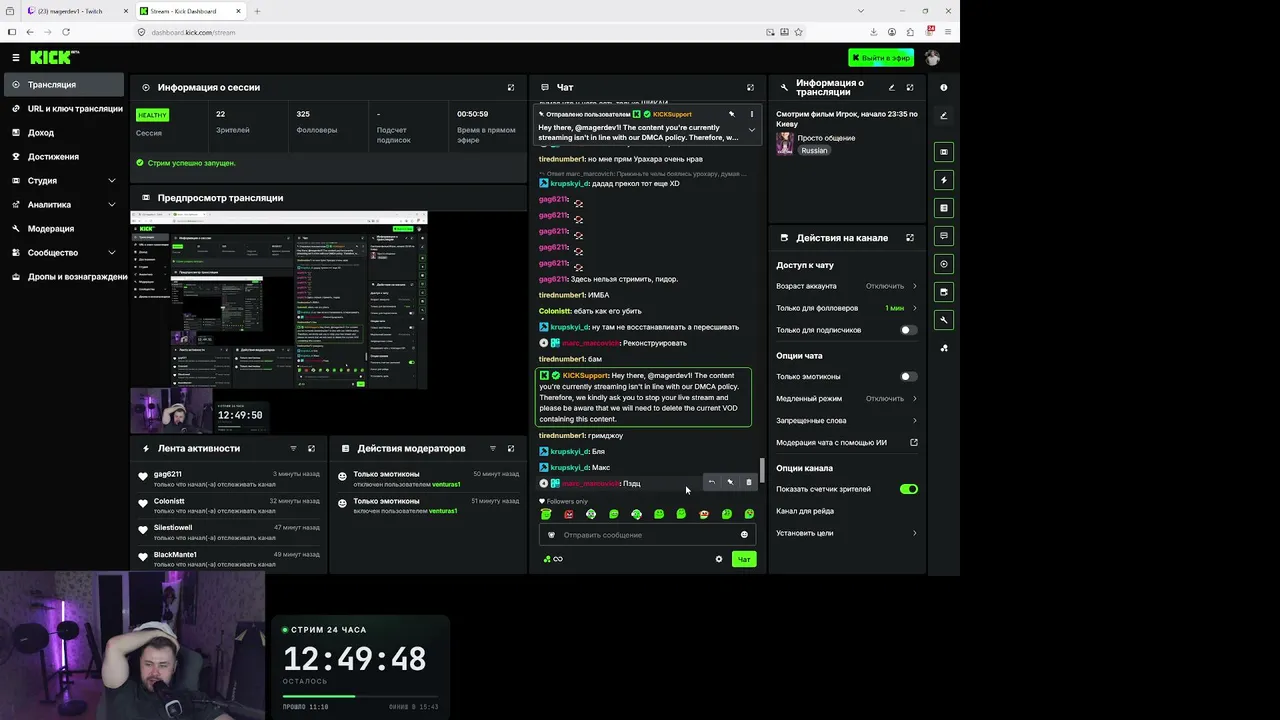Toggle the chat bubble widget icon in right toolbar
The width and height of the screenshot is (1280, 720).
(x=944, y=236)
